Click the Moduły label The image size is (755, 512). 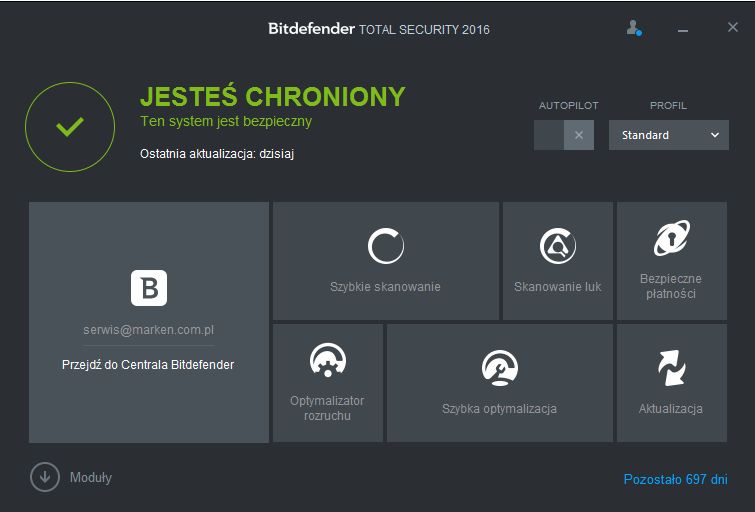pyautogui.click(x=91, y=478)
